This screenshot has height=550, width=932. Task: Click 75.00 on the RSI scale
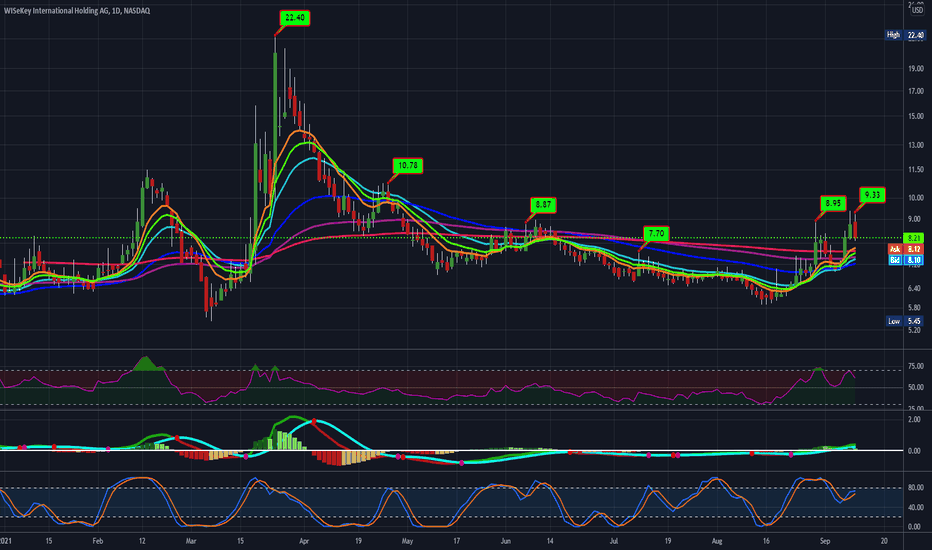(915, 366)
